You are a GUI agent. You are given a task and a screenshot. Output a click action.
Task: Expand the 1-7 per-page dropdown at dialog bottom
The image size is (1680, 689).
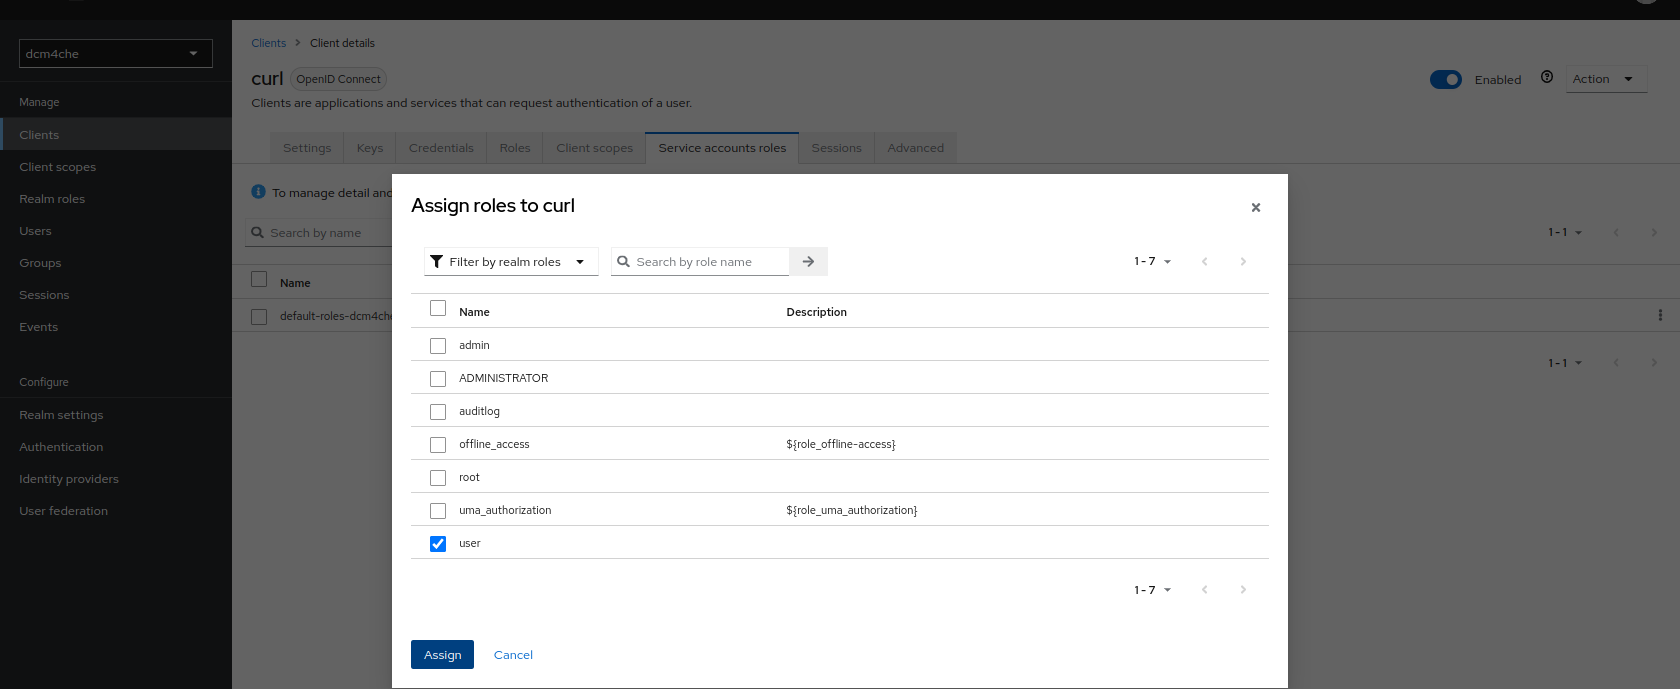point(1152,590)
